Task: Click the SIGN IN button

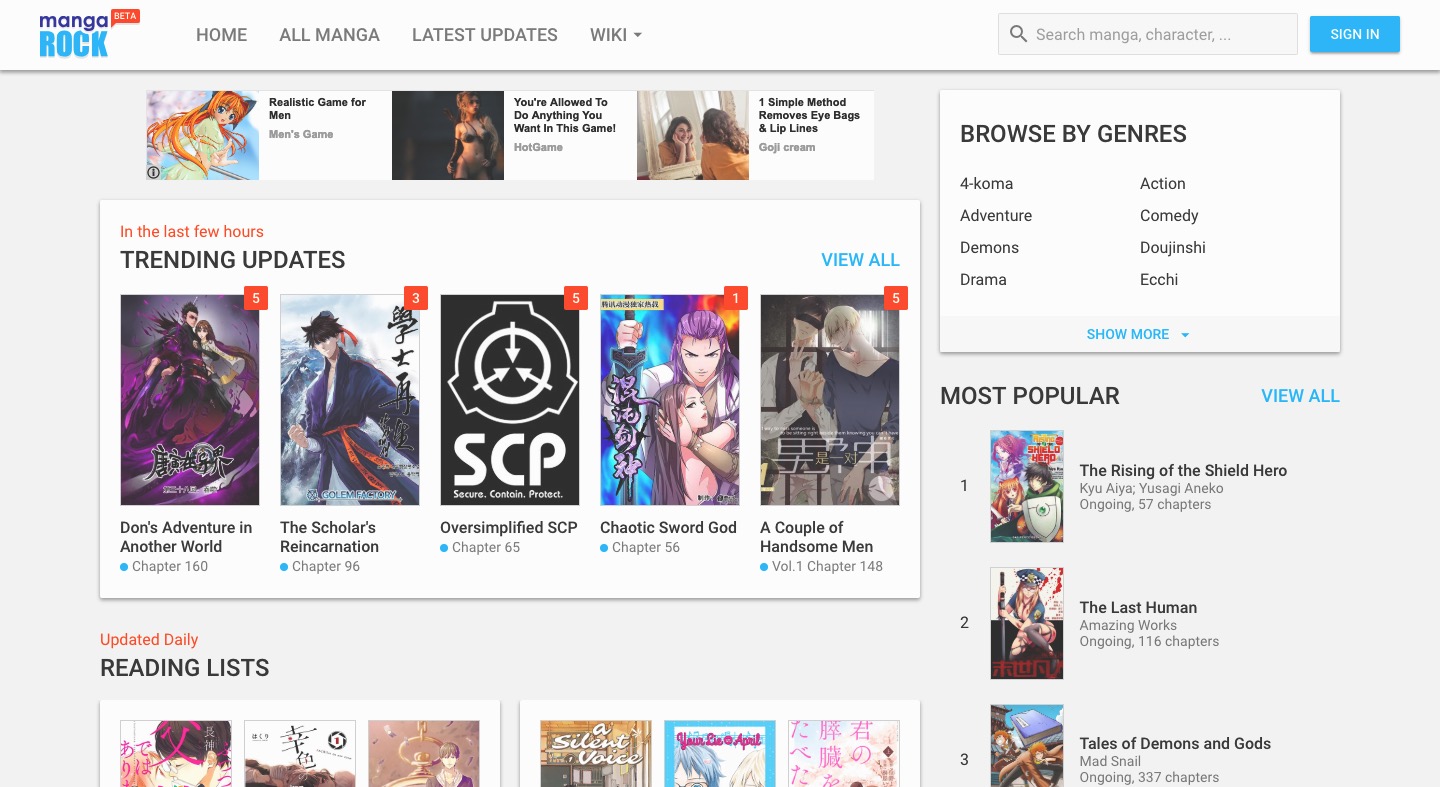Action: point(1355,34)
